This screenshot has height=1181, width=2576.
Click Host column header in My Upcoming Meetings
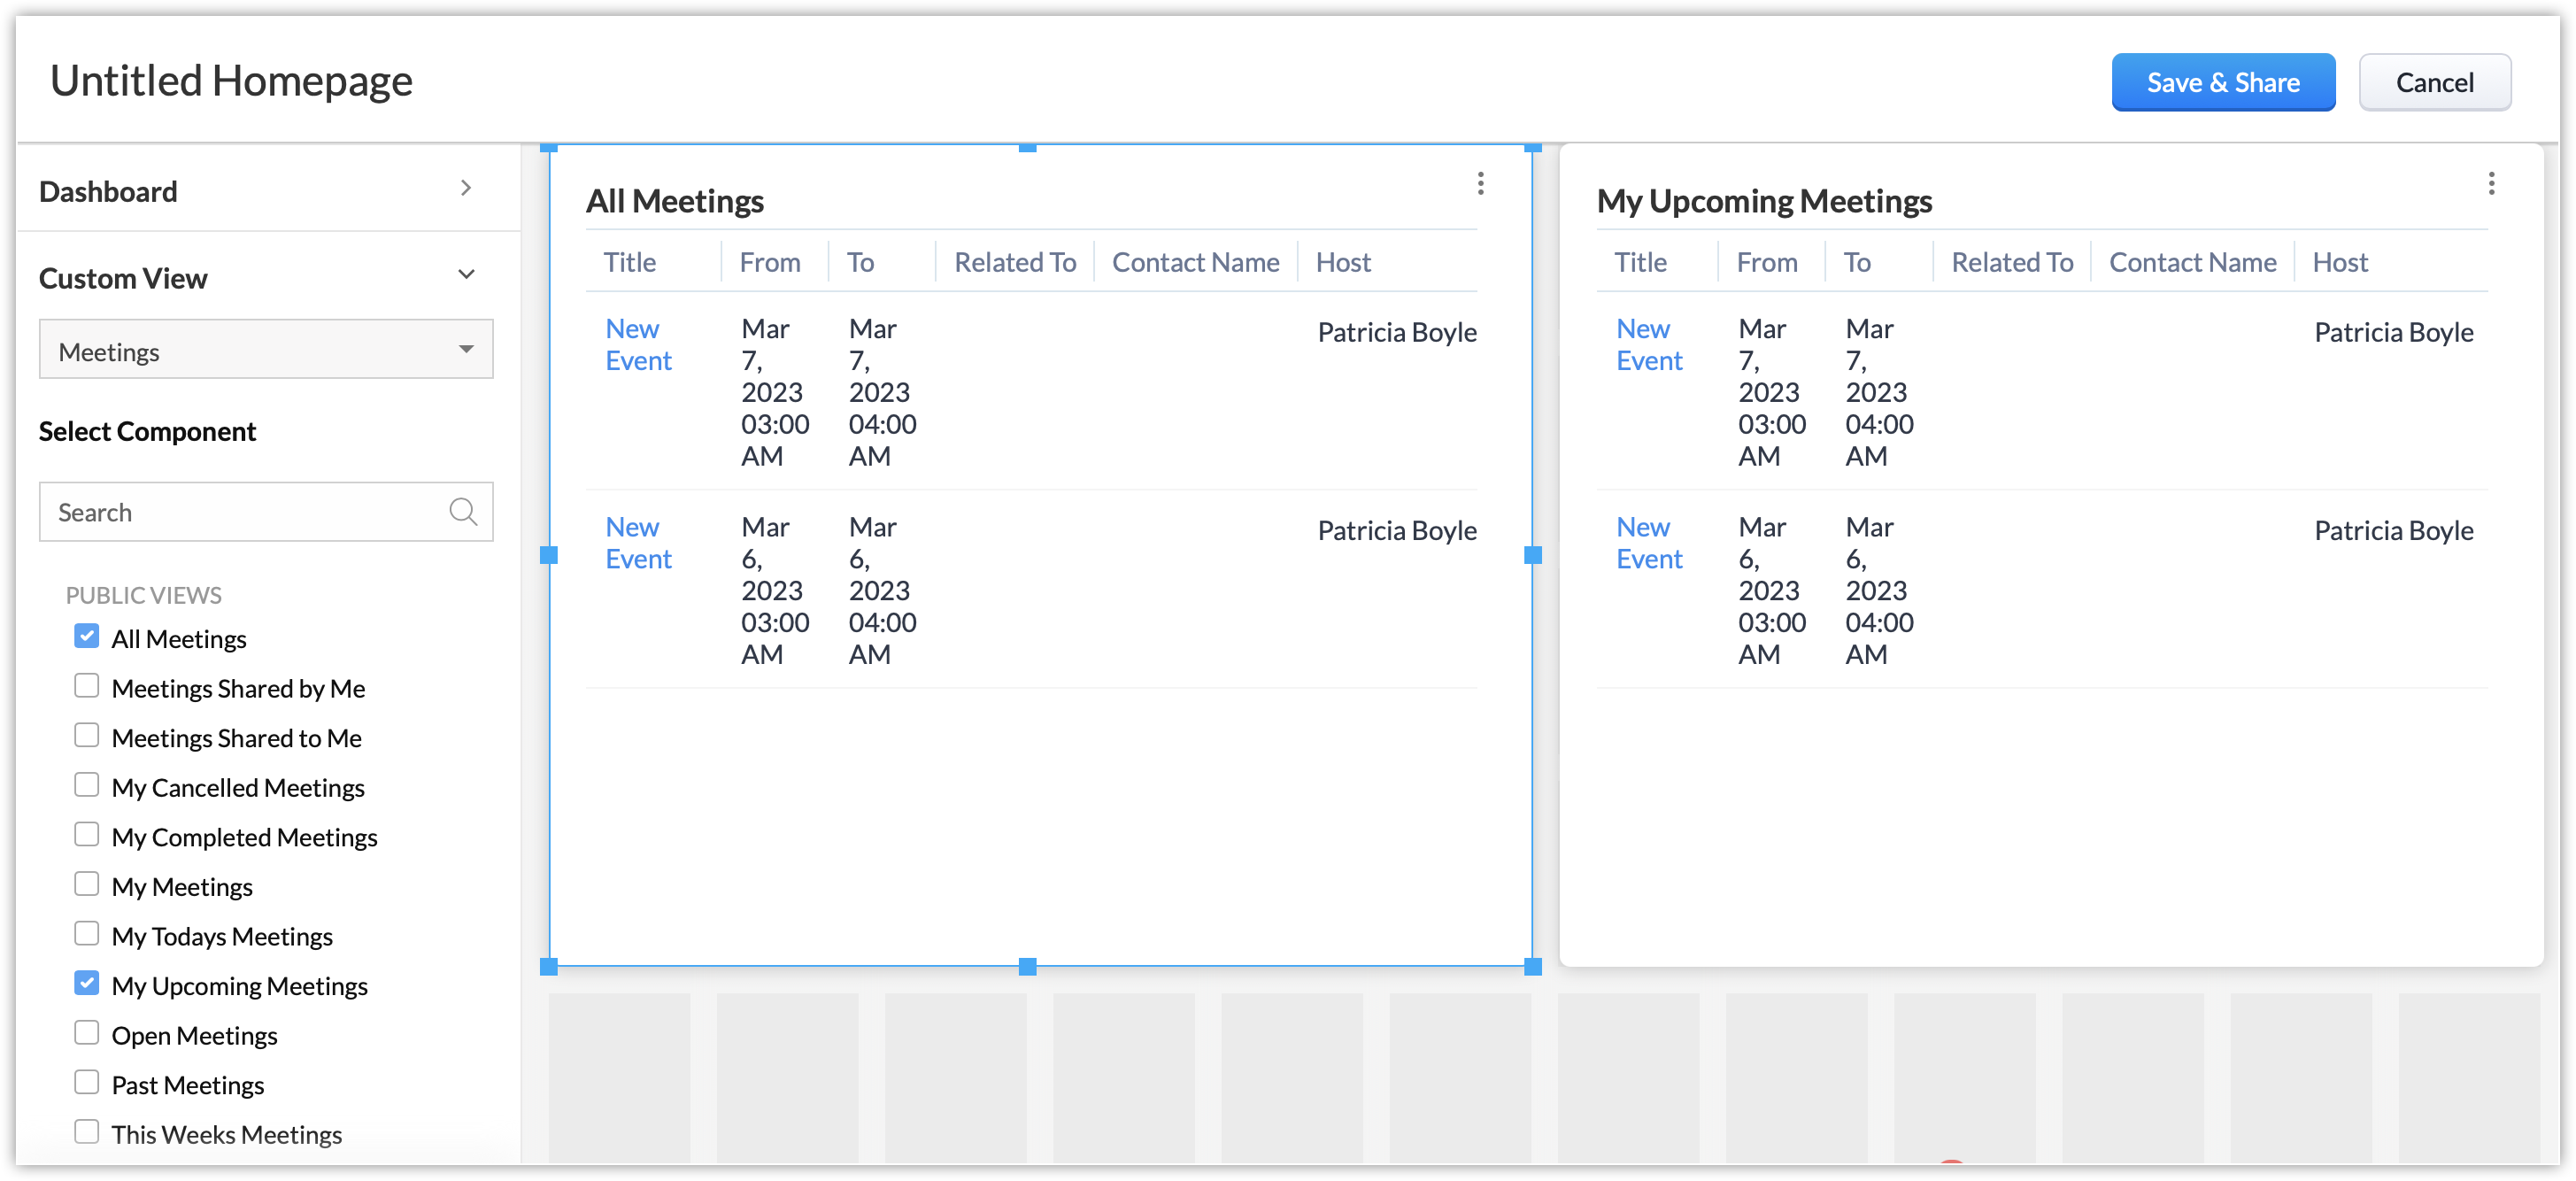tap(2340, 262)
